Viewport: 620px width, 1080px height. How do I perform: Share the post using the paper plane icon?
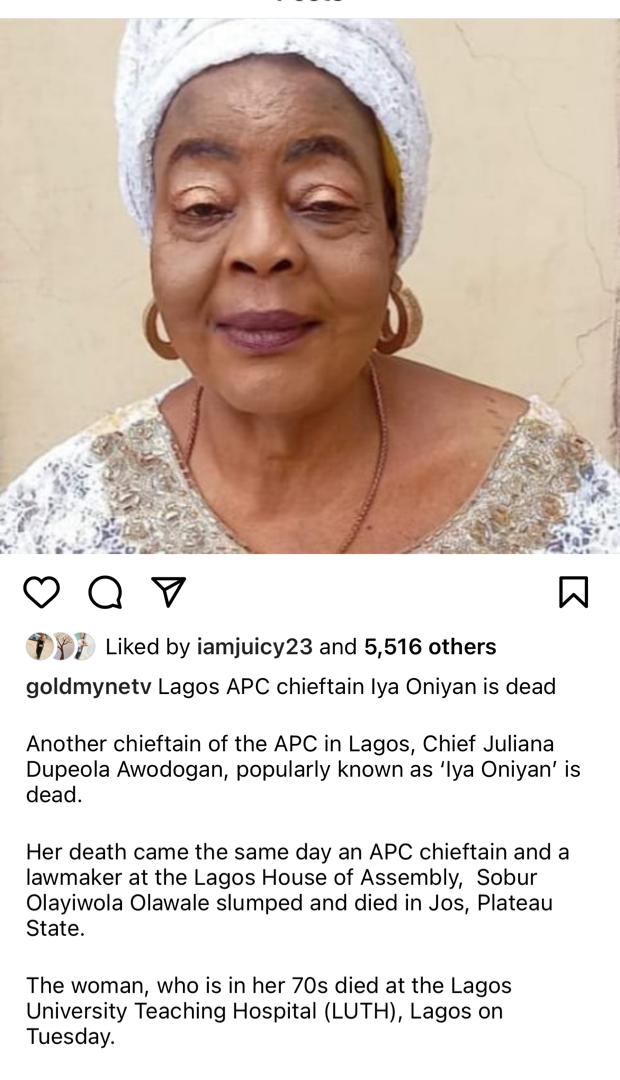pos(167,592)
